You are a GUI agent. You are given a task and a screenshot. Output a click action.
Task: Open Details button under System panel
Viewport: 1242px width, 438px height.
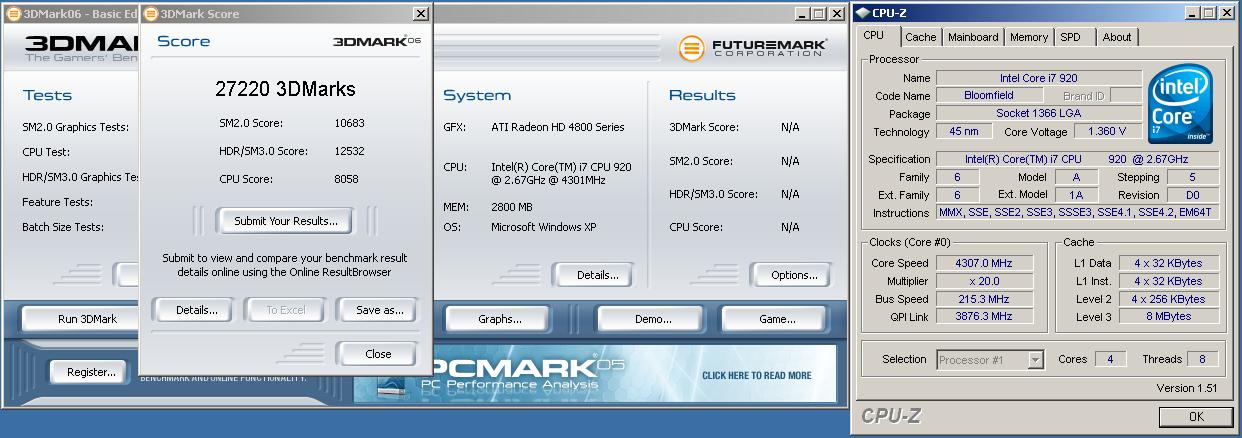598,275
